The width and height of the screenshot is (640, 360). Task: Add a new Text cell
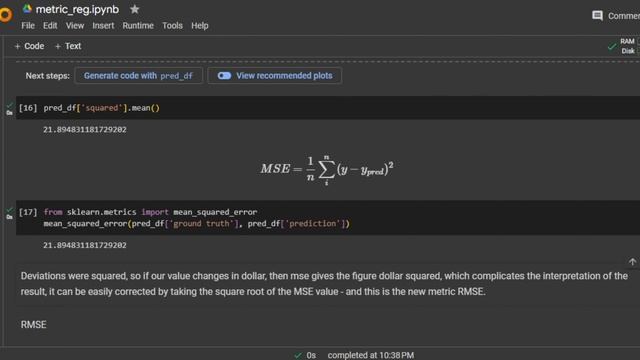pos(68,46)
